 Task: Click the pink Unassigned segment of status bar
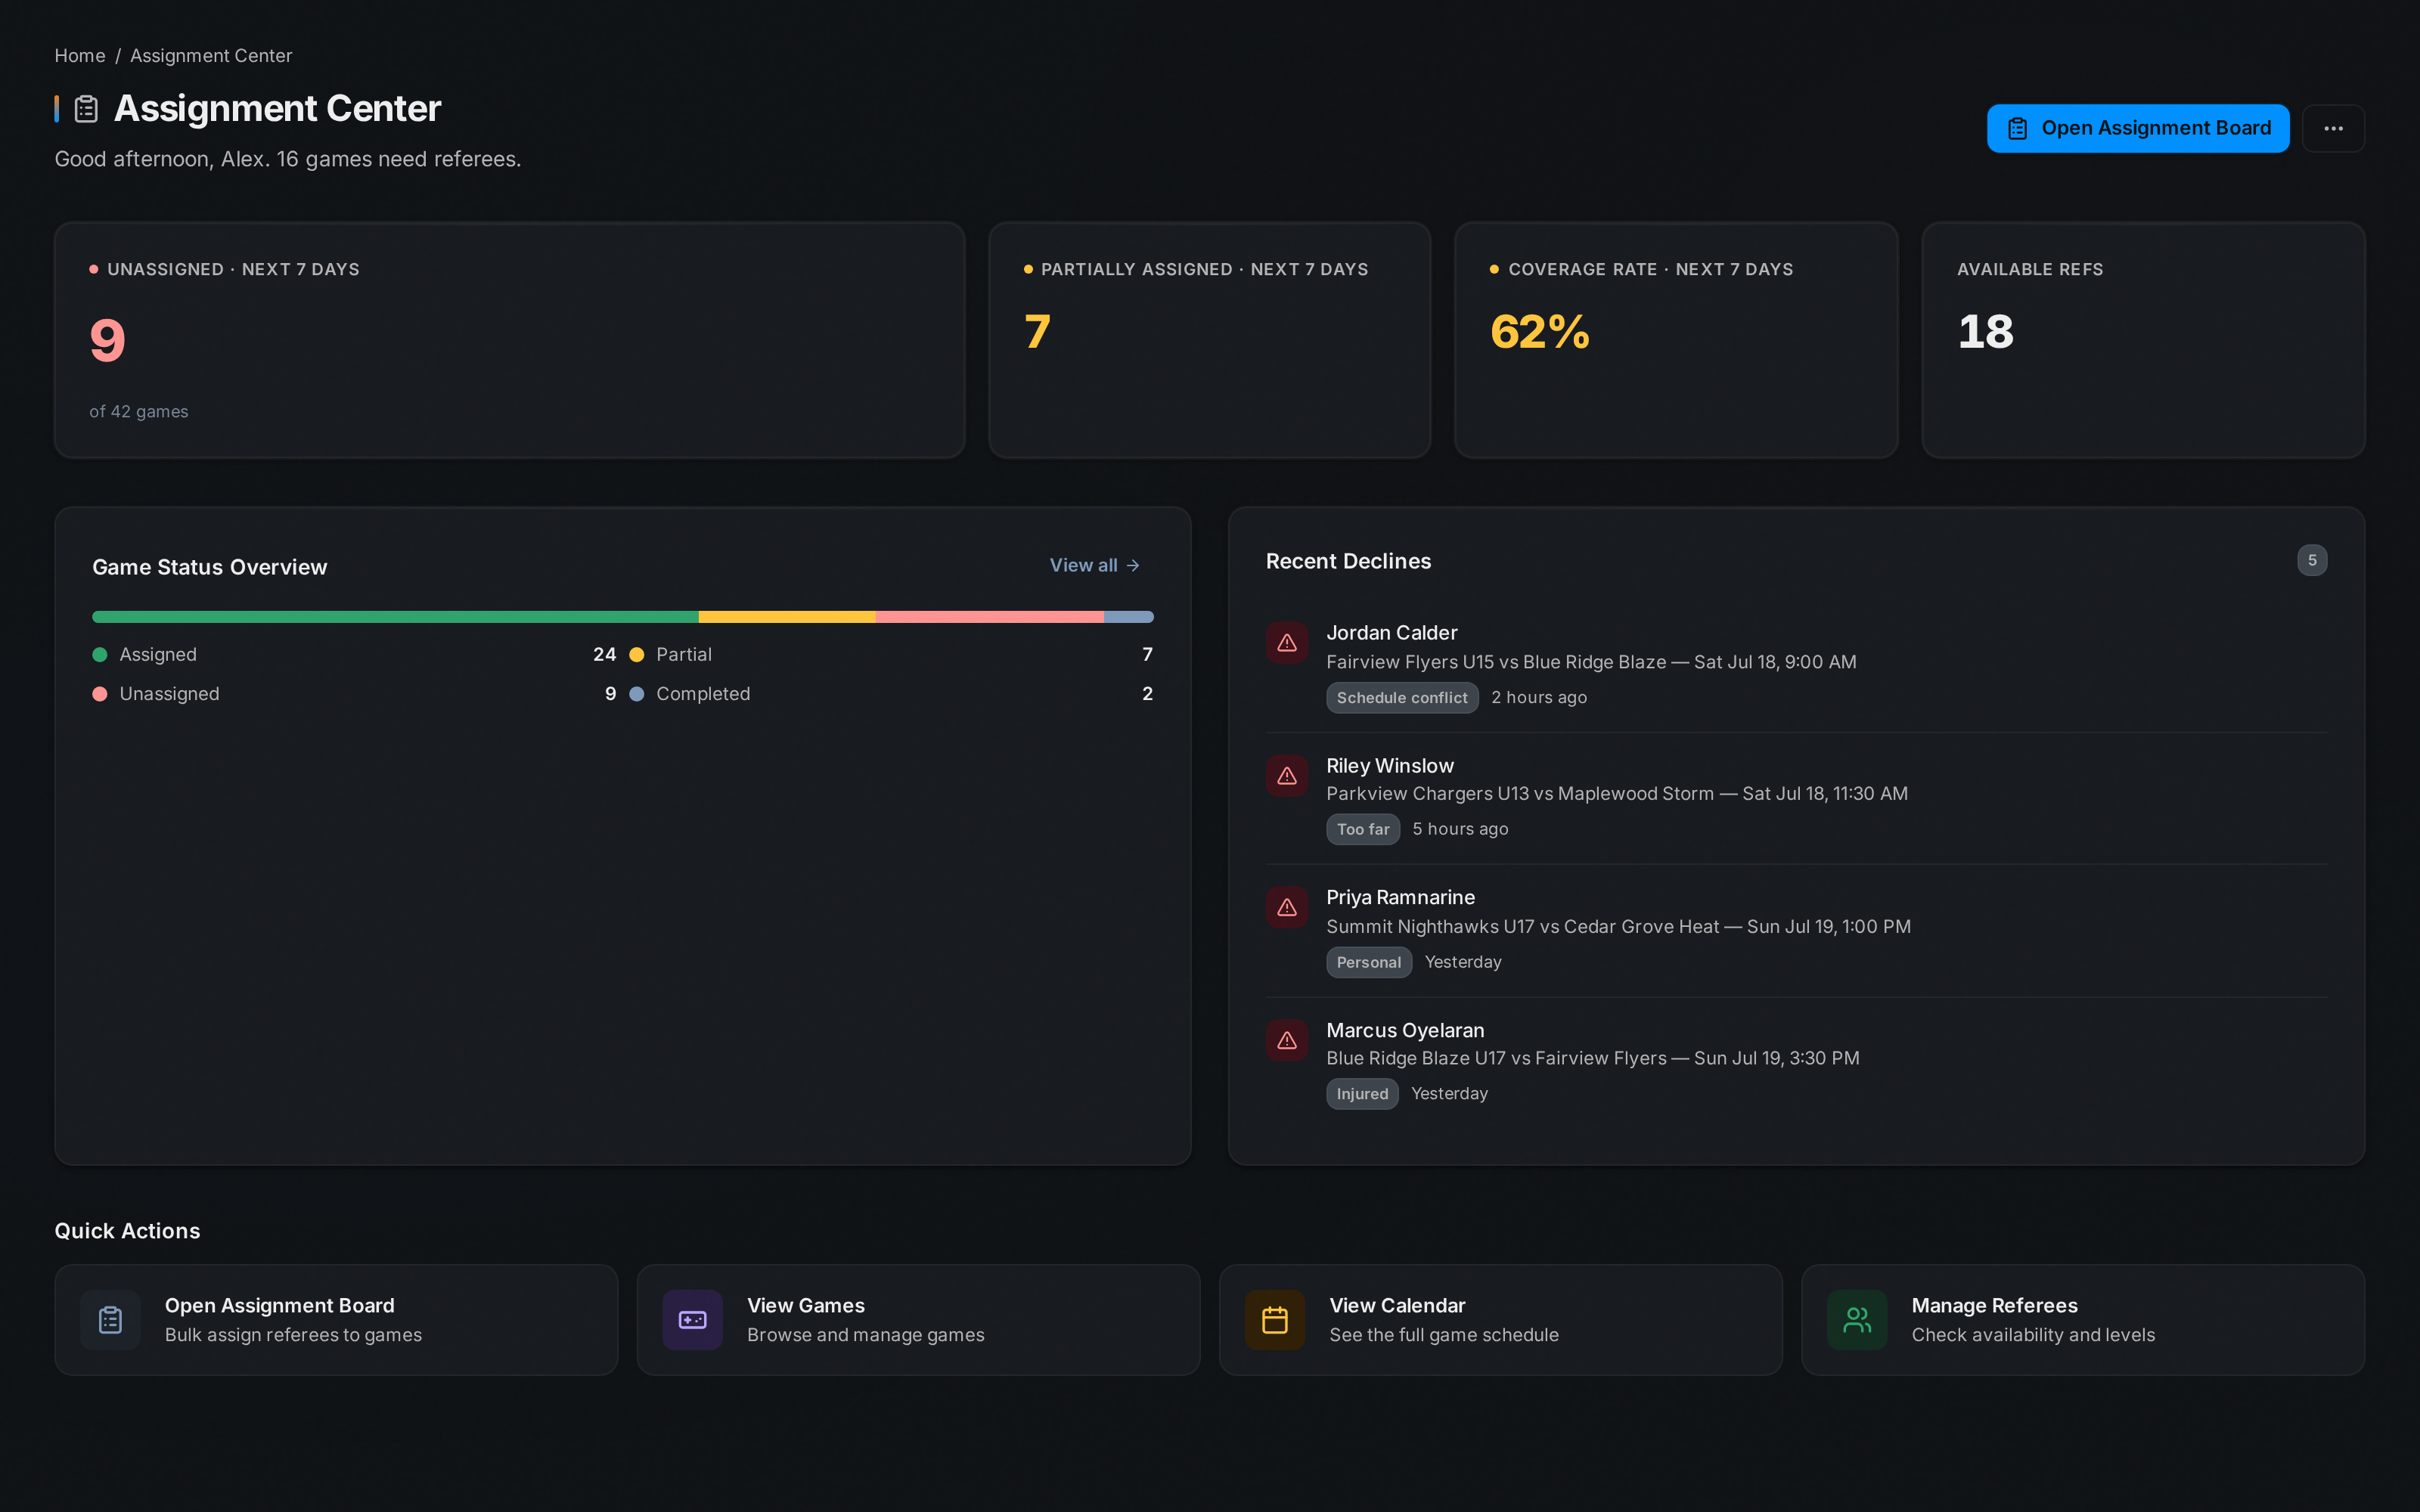989,617
